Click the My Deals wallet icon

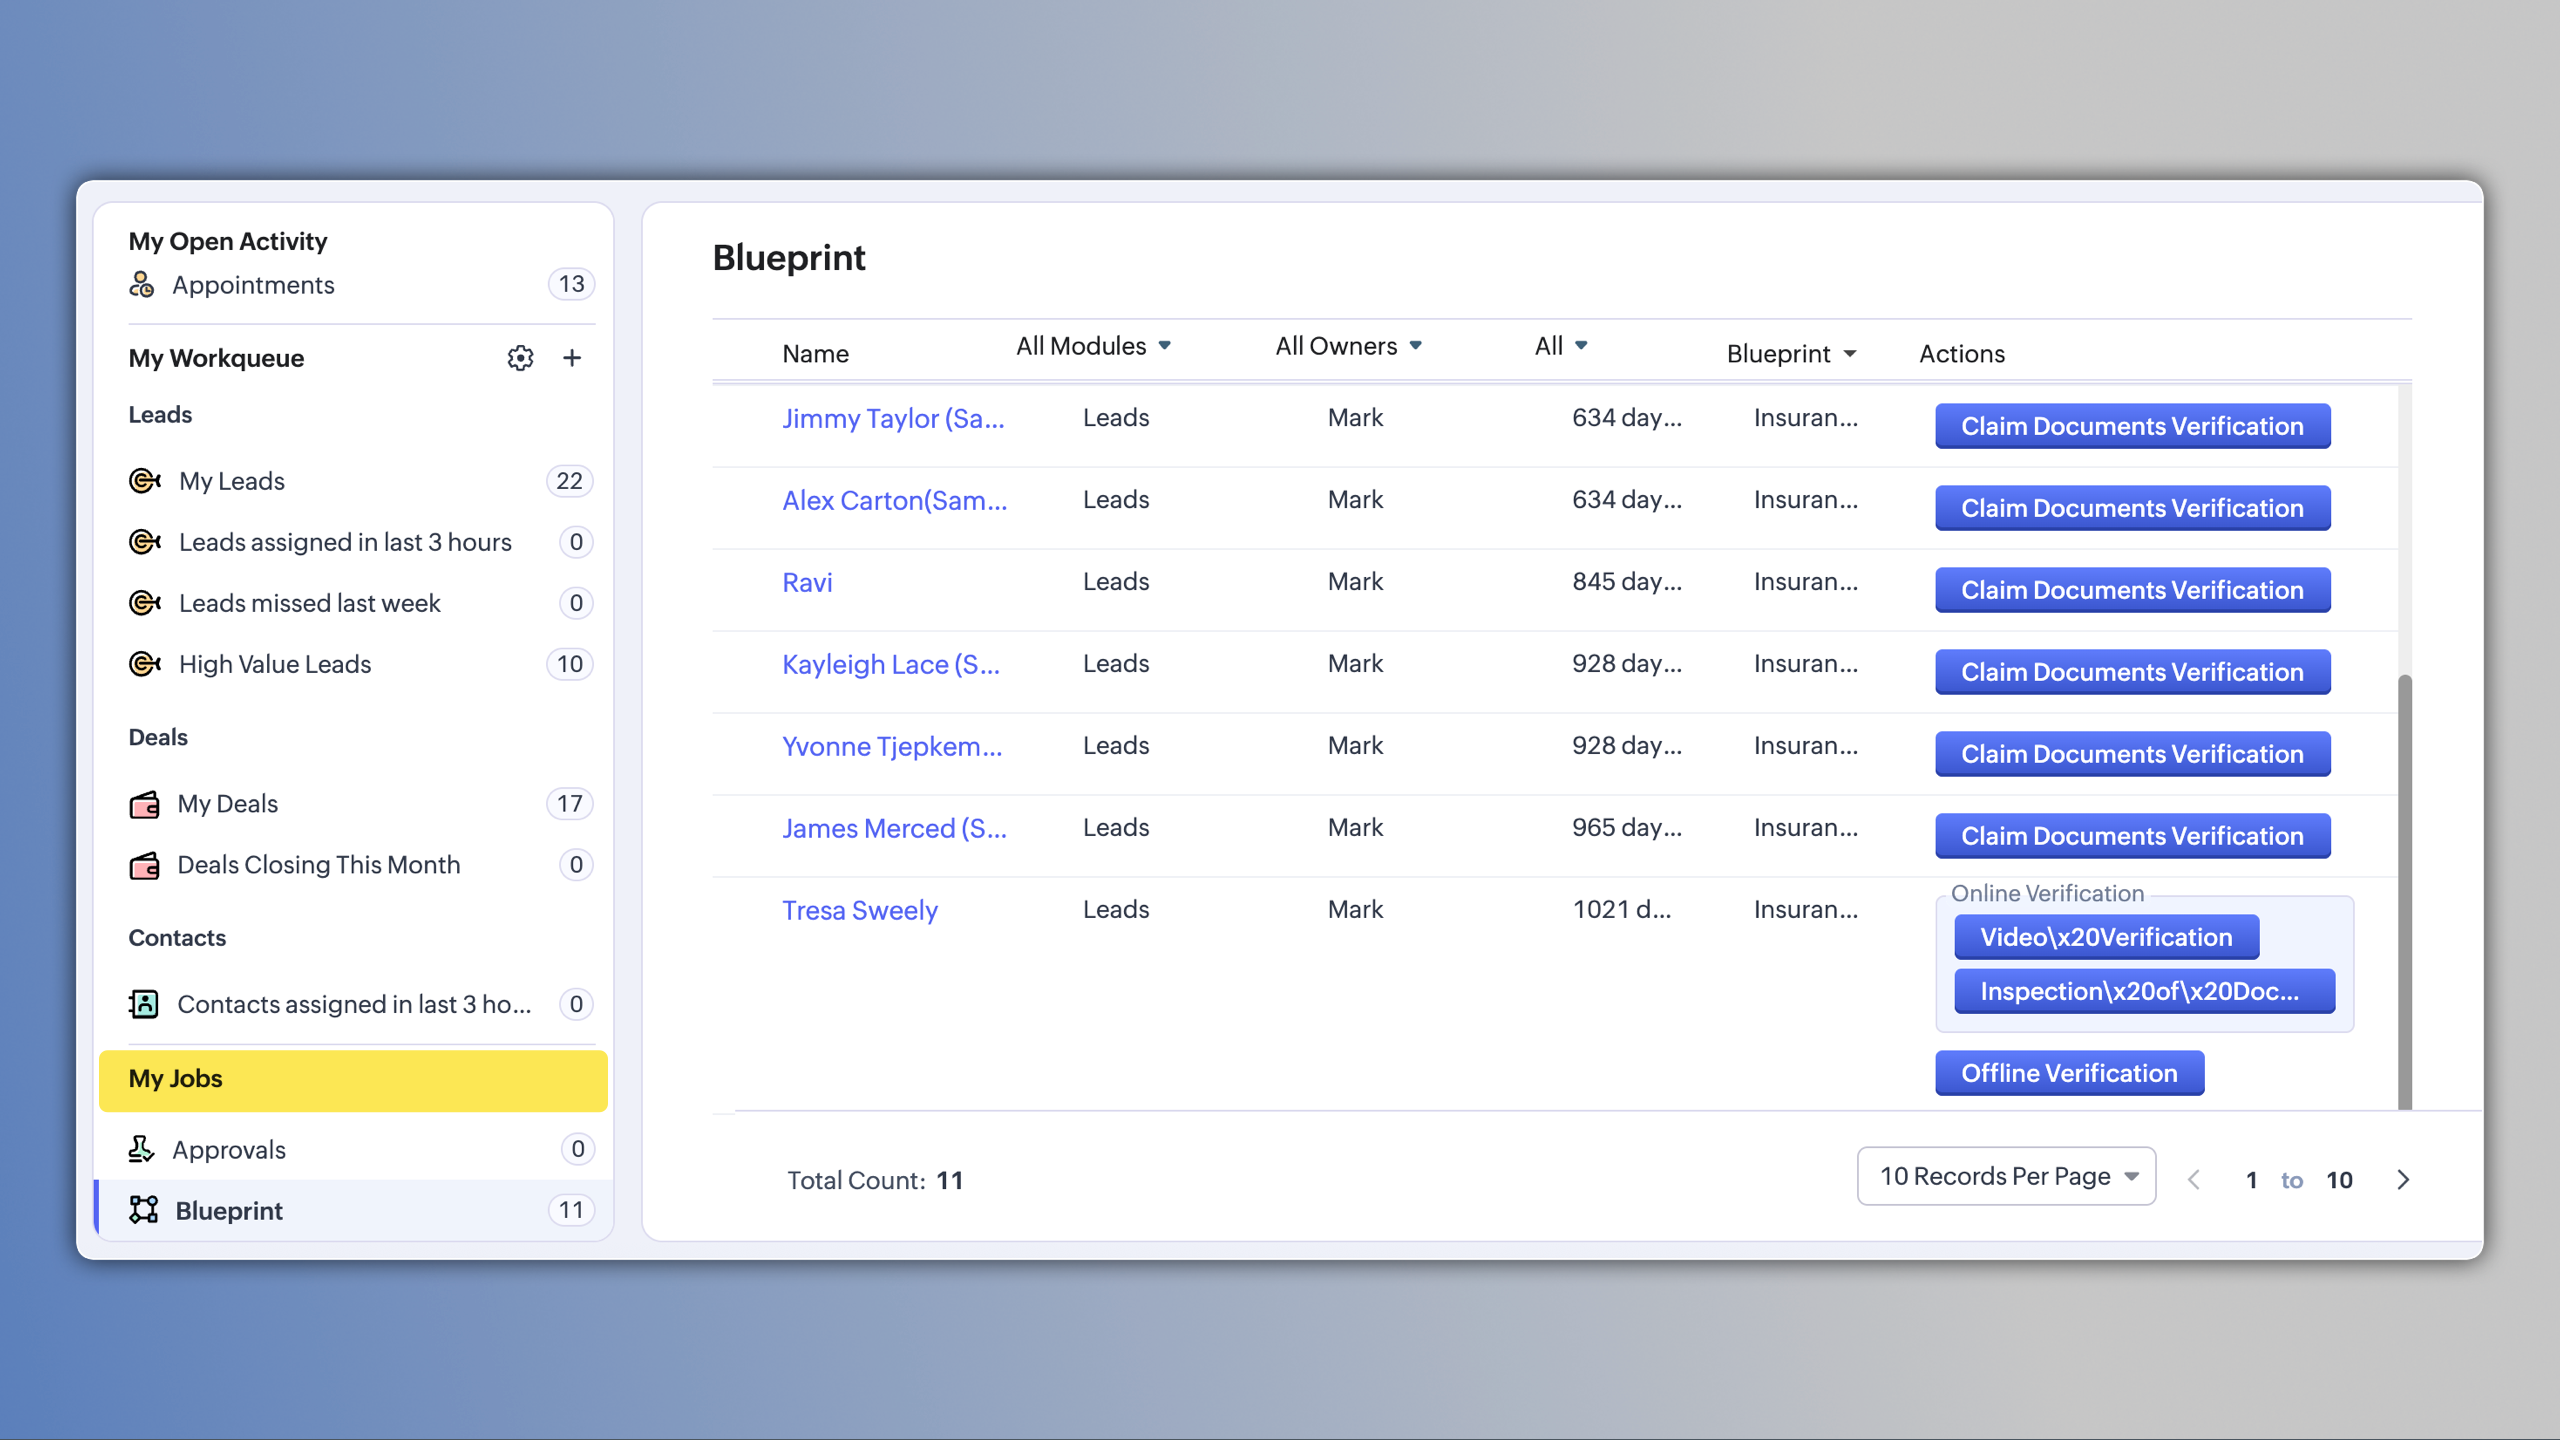pyautogui.click(x=144, y=804)
